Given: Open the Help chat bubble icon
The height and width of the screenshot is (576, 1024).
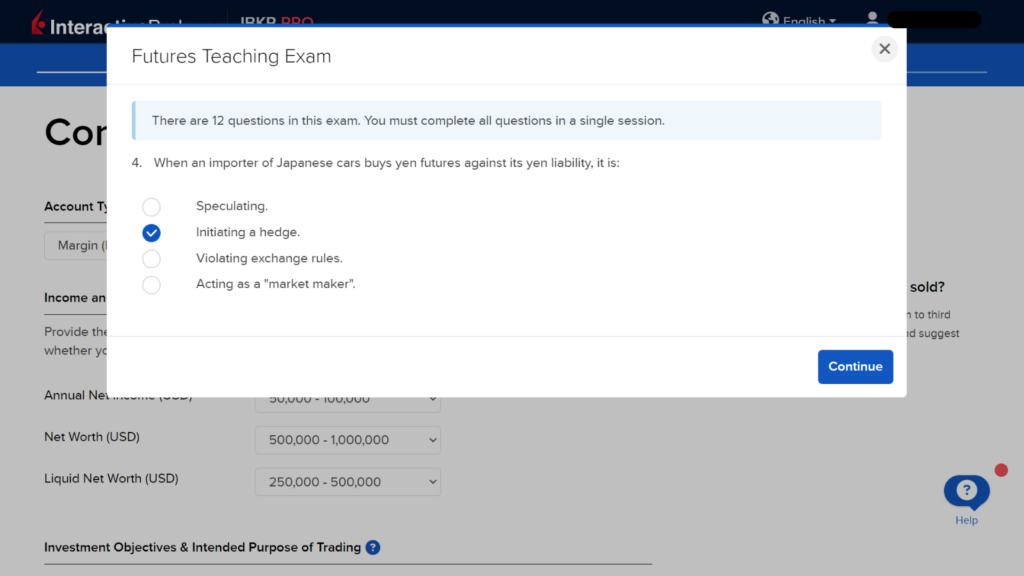Looking at the screenshot, I should [x=966, y=490].
